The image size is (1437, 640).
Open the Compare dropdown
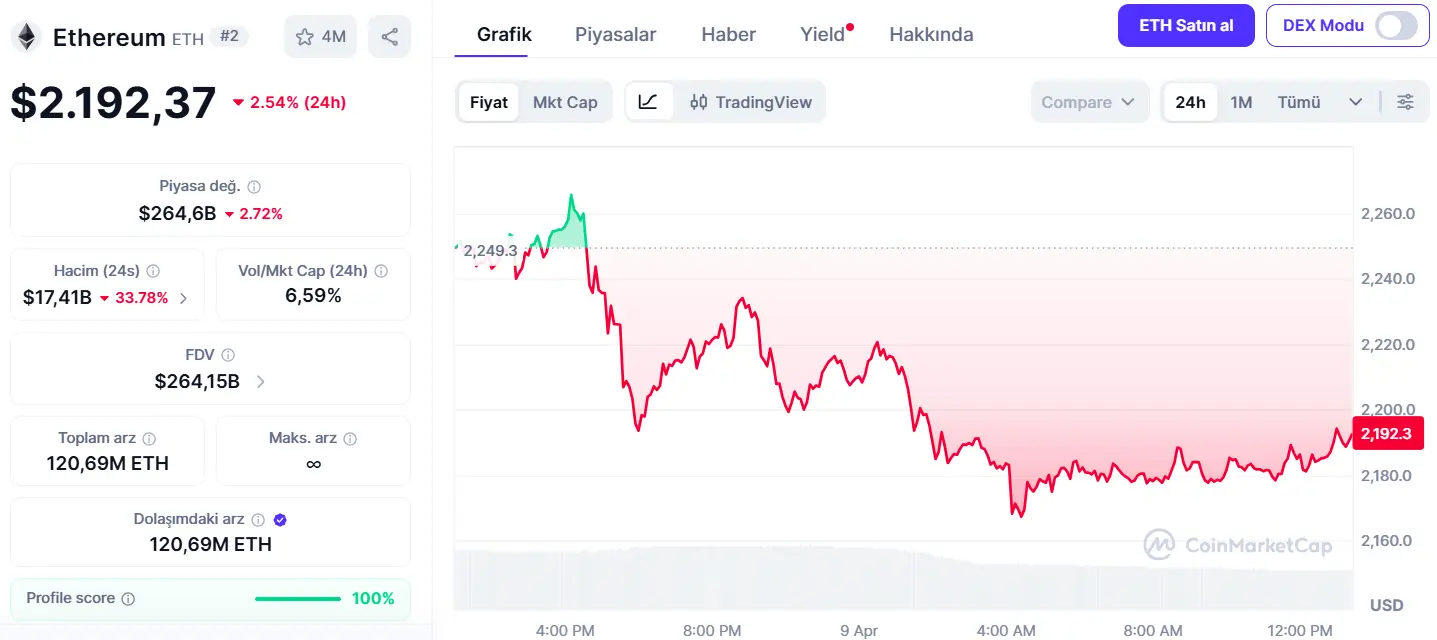(1087, 102)
